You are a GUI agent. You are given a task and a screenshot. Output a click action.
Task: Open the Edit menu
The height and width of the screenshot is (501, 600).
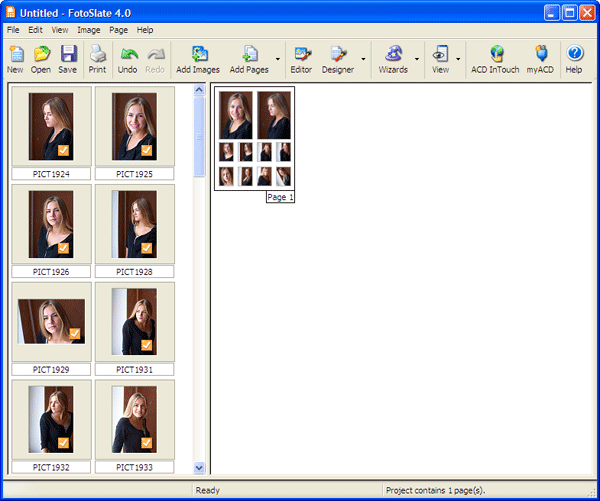(35, 30)
